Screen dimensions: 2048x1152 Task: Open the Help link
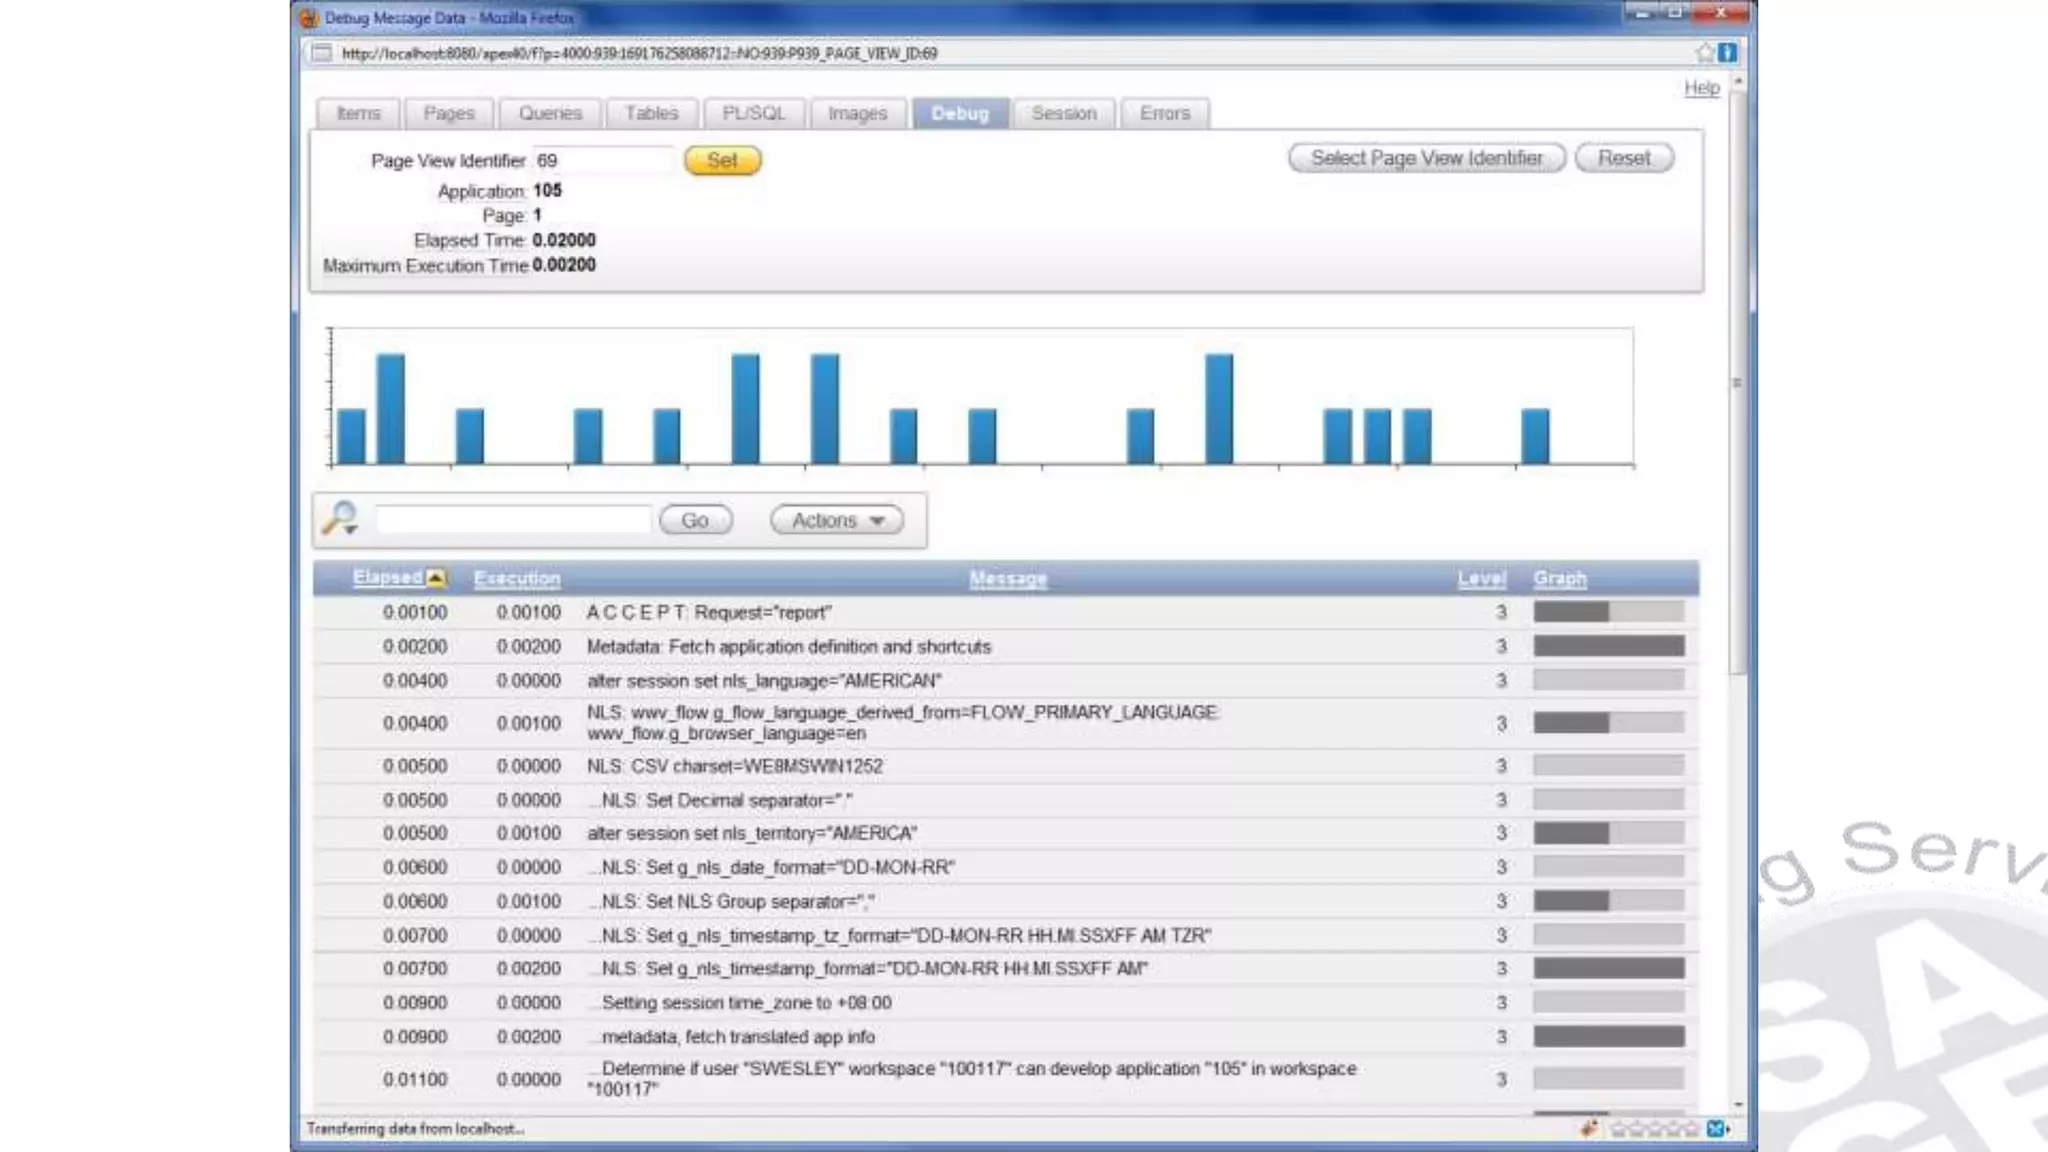point(1701,88)
